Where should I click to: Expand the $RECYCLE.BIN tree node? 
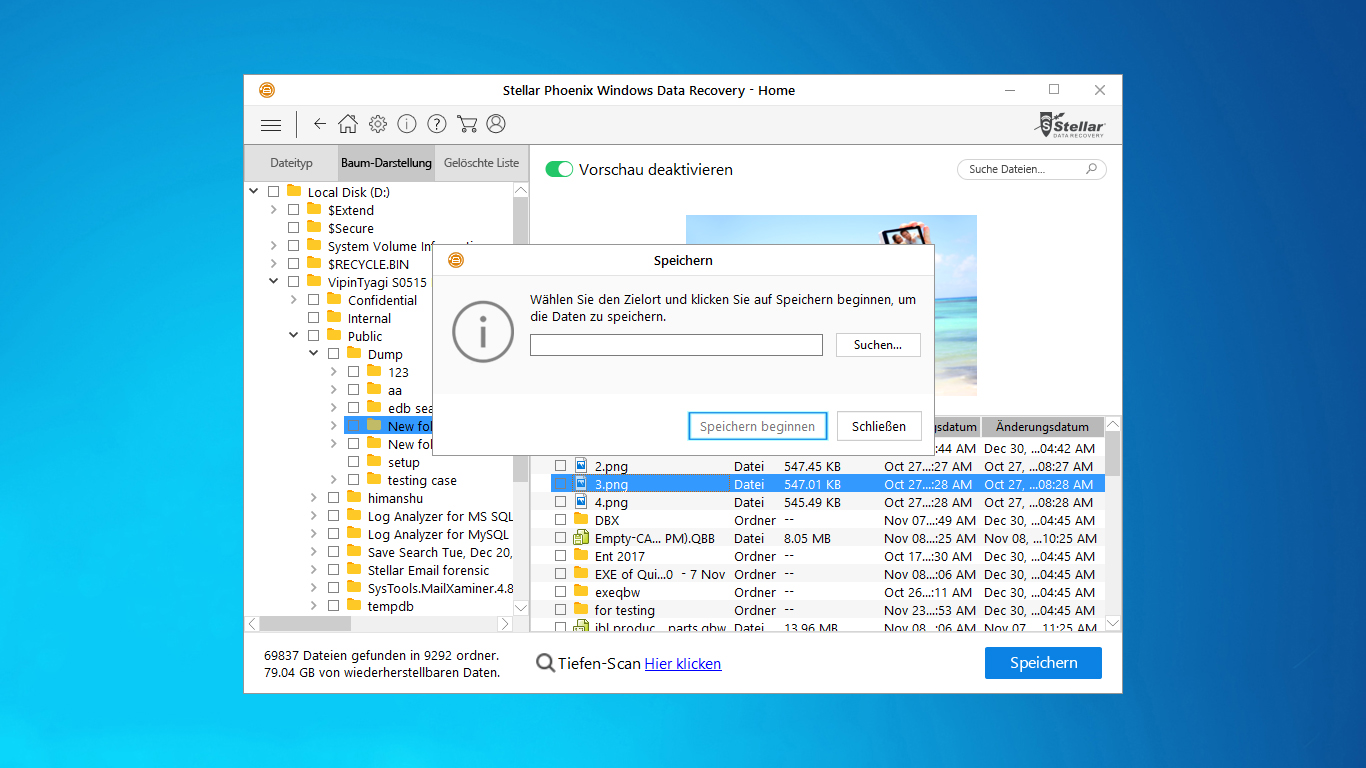pos(274,264)
